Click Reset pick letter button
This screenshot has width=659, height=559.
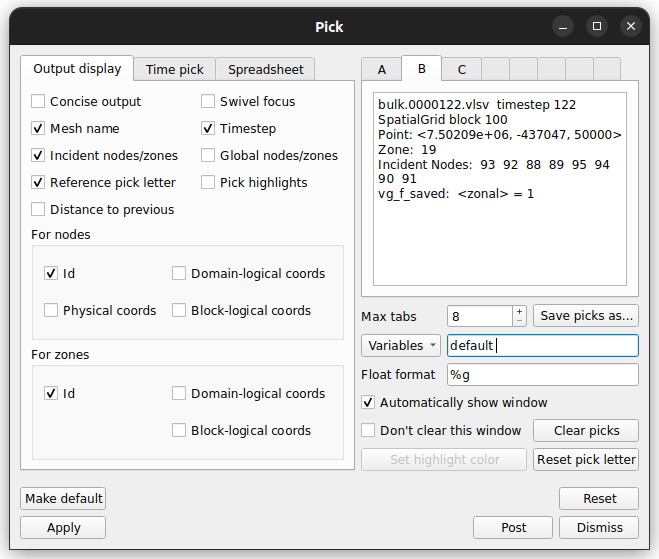click(x=586, y=460)
